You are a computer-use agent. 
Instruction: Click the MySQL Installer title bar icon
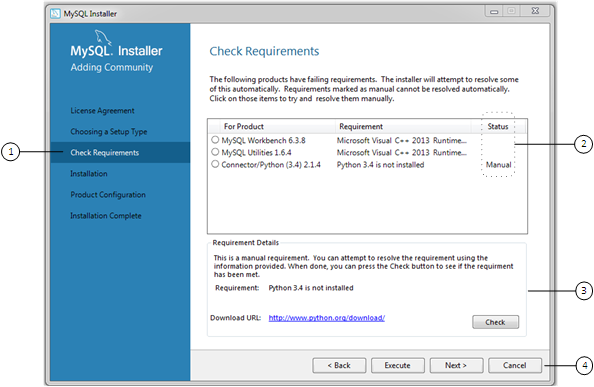[x=55, y=14]
